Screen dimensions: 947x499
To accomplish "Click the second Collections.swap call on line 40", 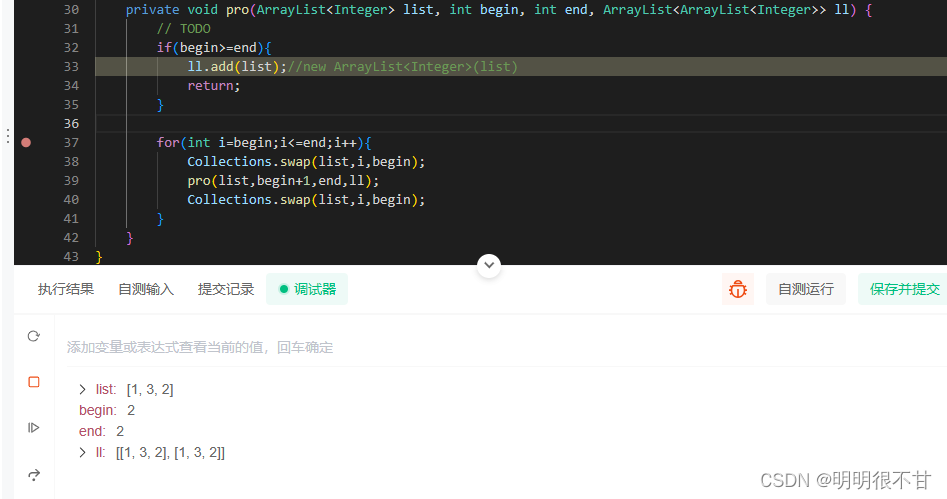I will [x=306, y=199].
